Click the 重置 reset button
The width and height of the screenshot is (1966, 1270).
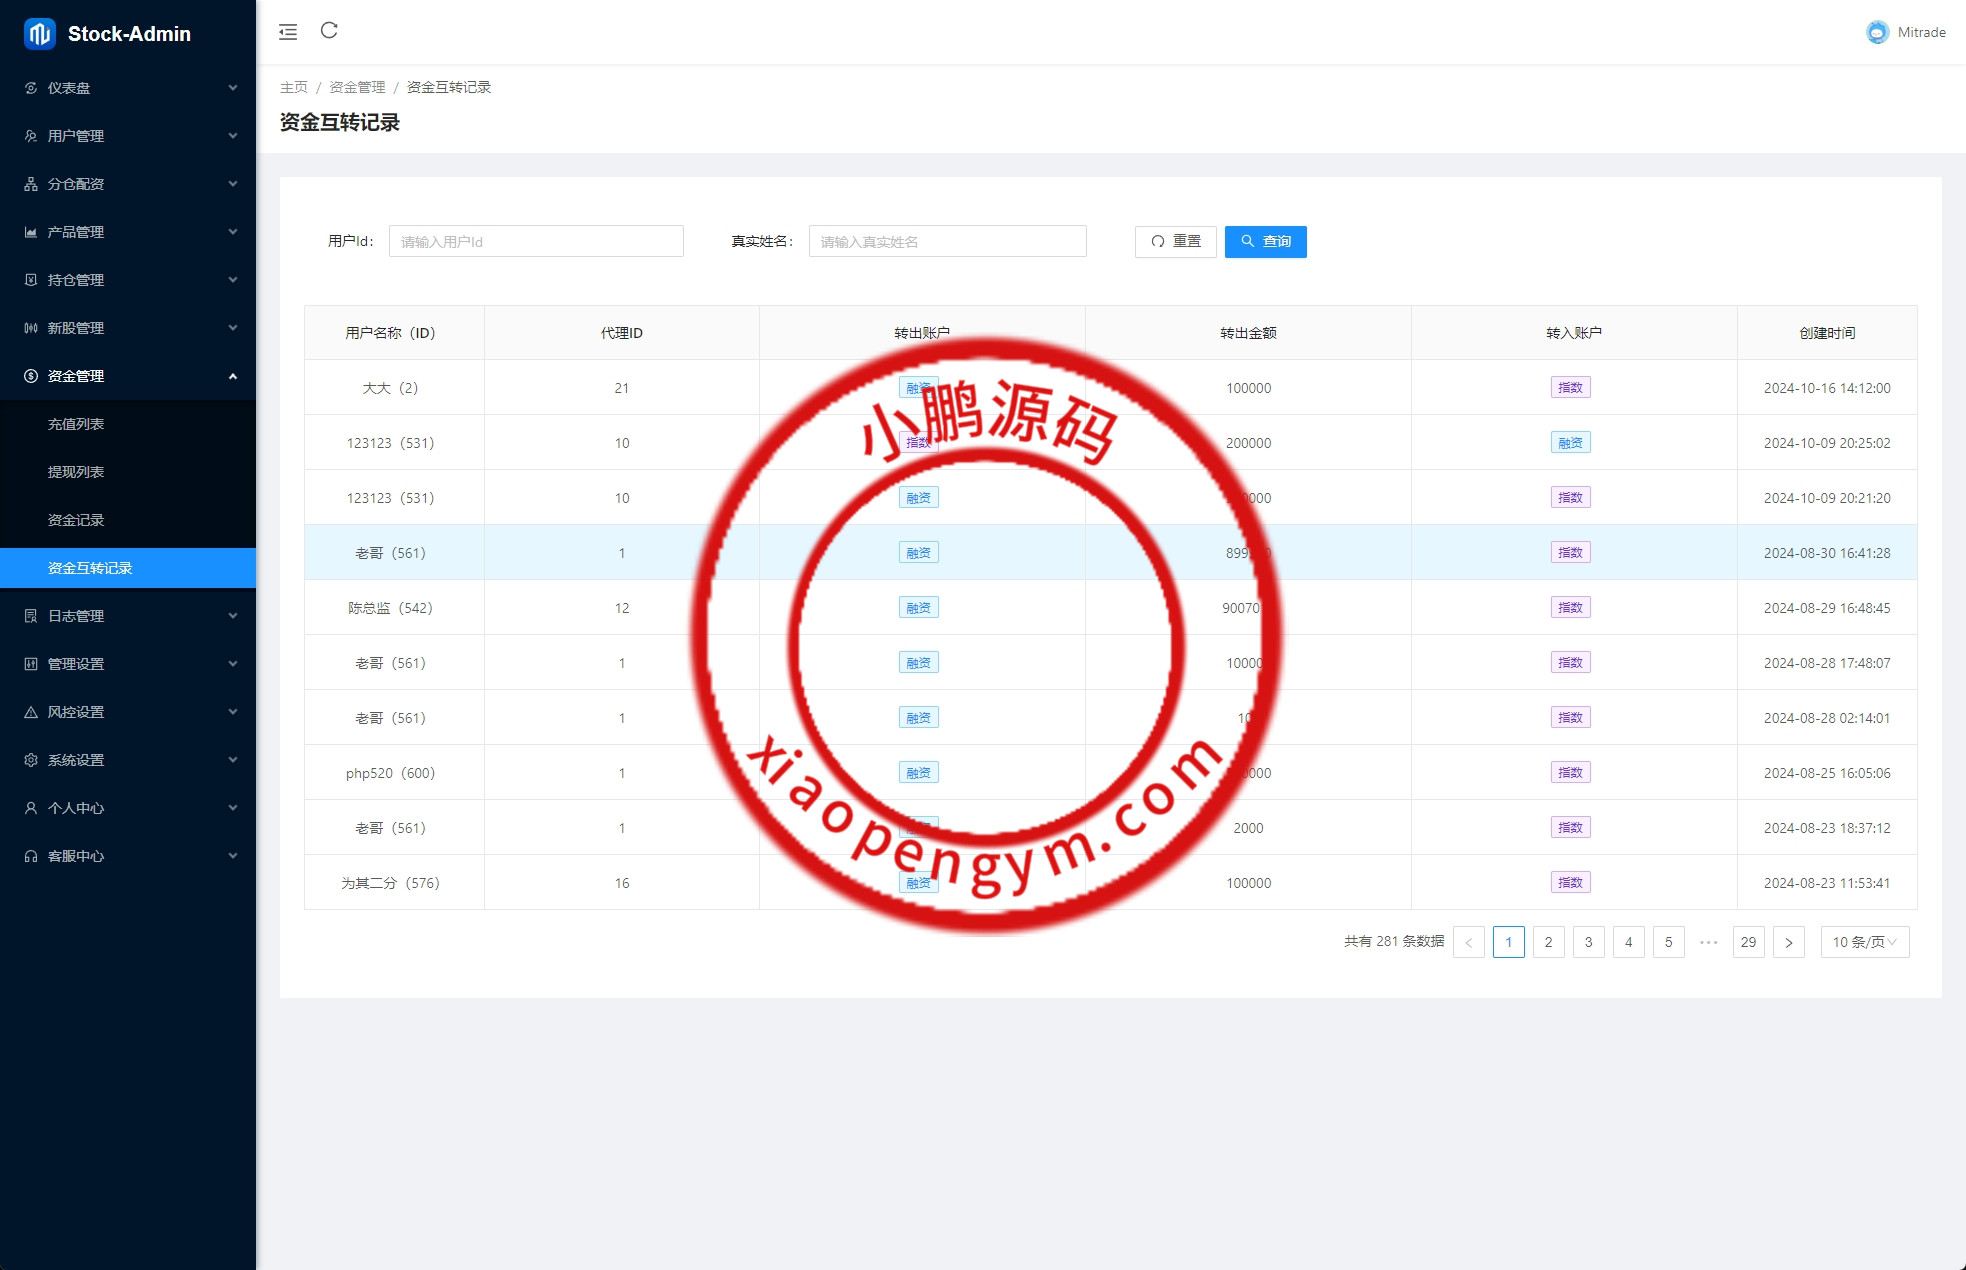tap(1175, 241)
